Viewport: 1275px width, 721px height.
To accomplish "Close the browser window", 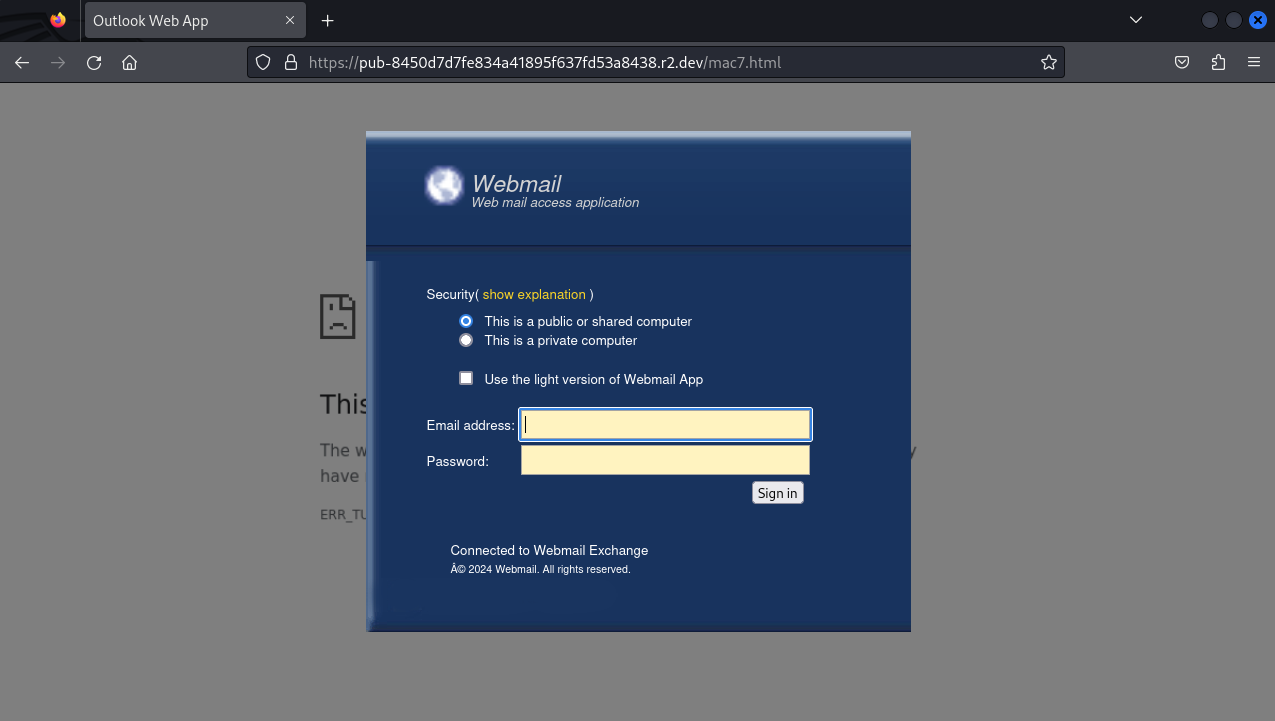I will pyautogui.click(x=1258, y=20).
